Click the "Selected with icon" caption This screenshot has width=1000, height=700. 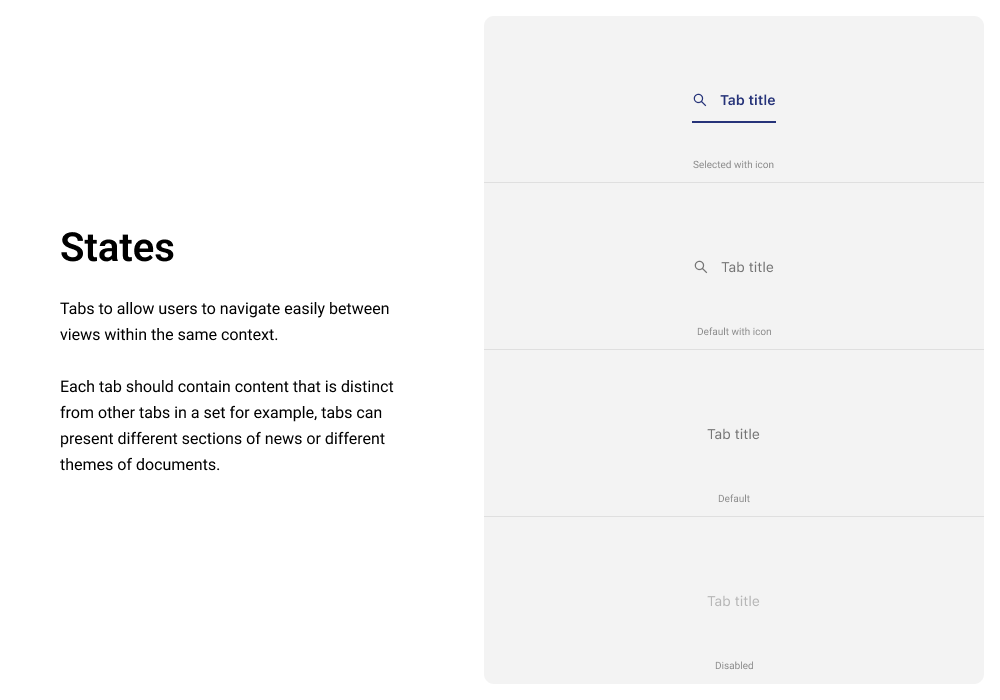(x=733, y=165)
